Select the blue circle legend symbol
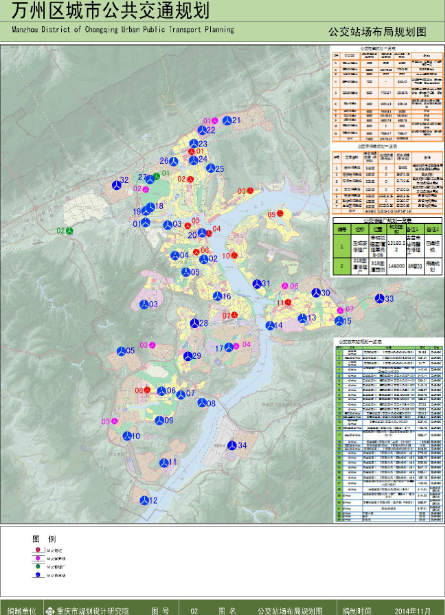This screenshot has width=445, height=615. coord(38,575)
